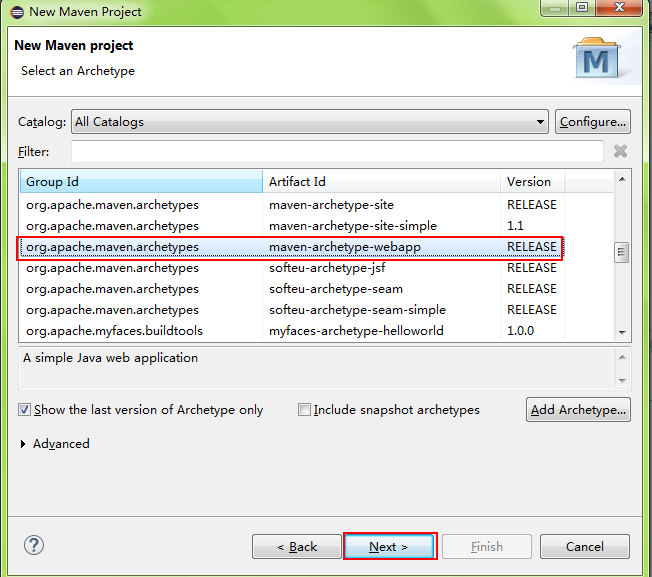
Task: Select the myfaces-archetype-helloworld row
Action: pyautogui.click(x=291, y=331)
